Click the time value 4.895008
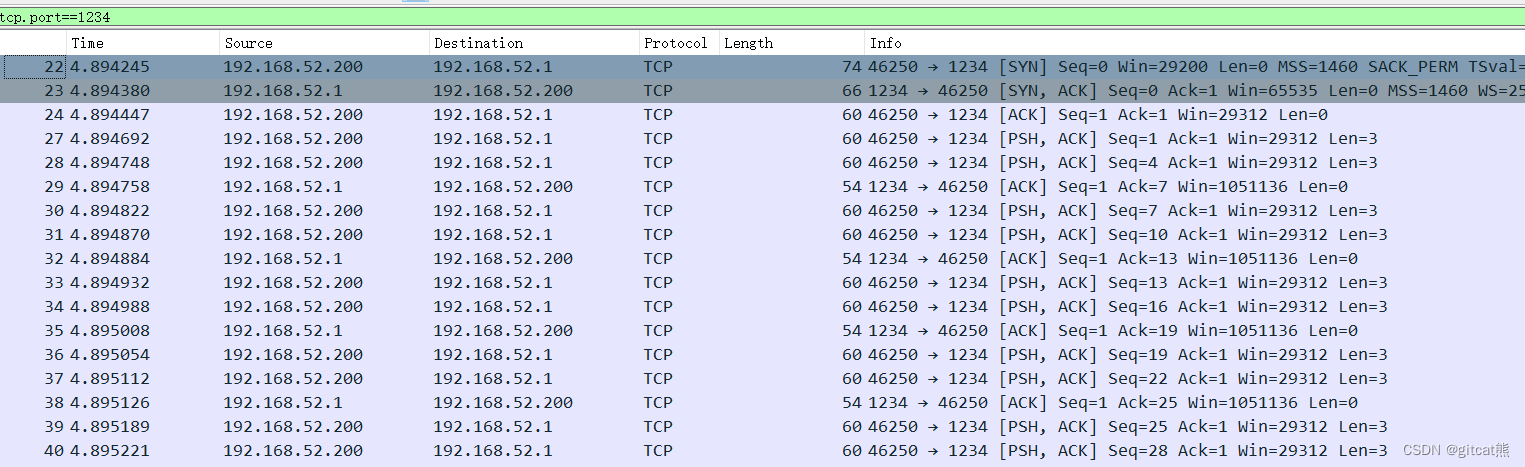The width and height of the screenshot is (1525, 467). coord(110,331)
